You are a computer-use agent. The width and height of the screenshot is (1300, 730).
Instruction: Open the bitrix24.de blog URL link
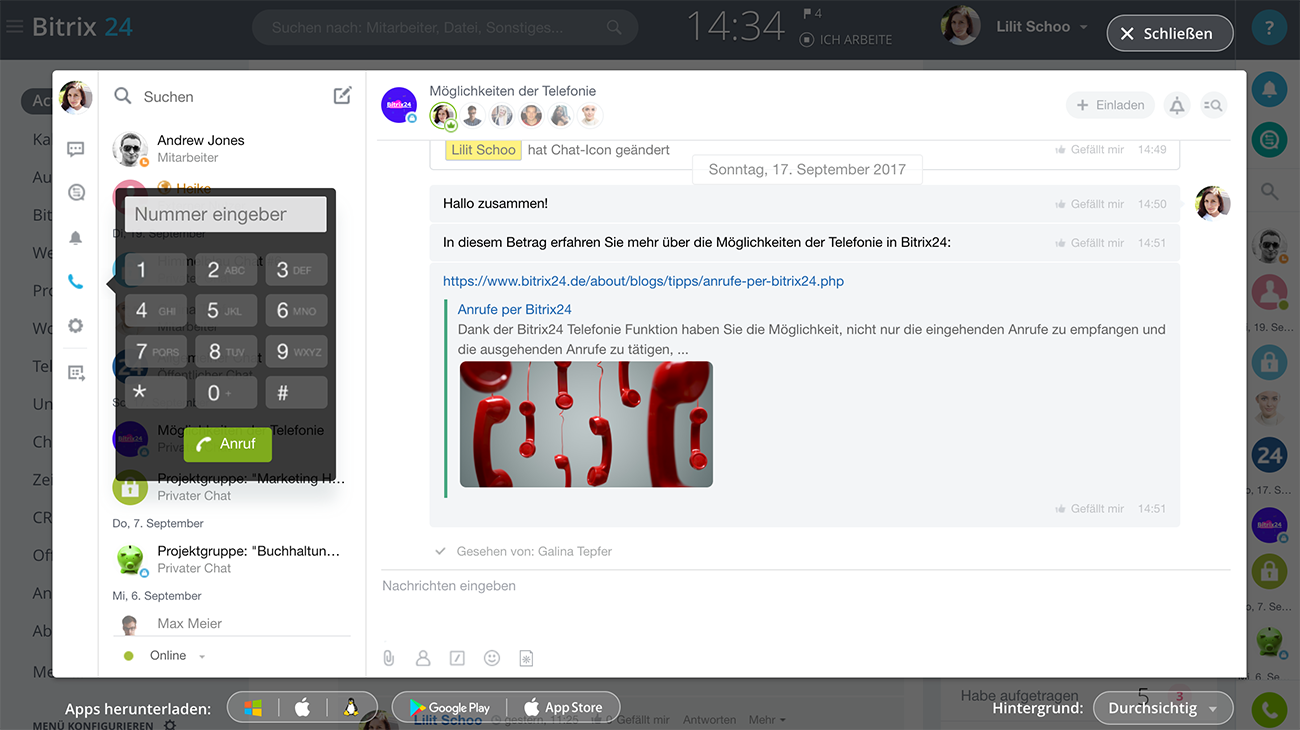pos(643,281)
